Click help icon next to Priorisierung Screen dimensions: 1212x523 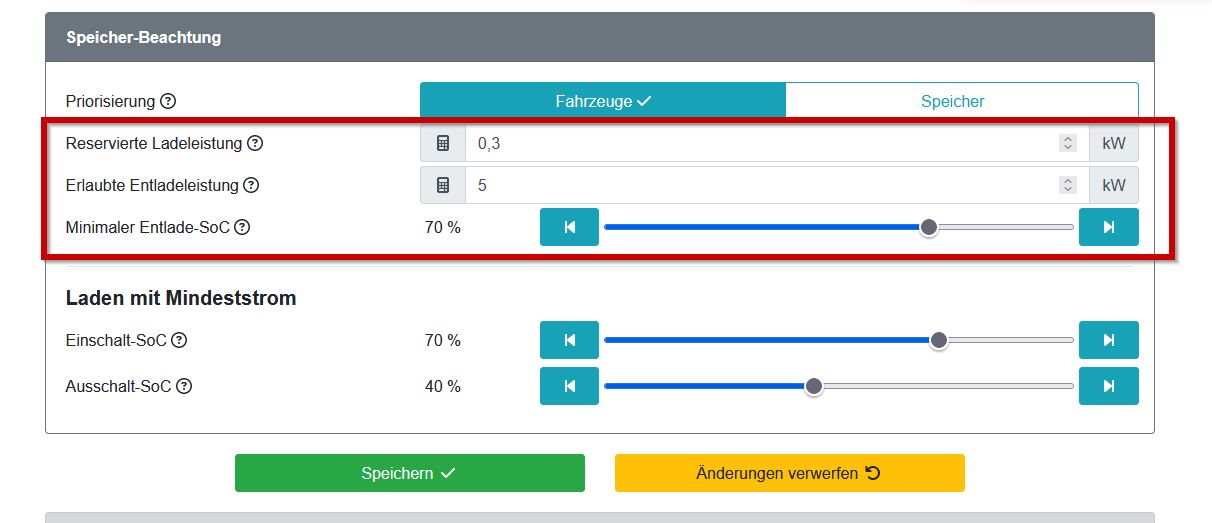pyautogui.click(x=168, y=101)
